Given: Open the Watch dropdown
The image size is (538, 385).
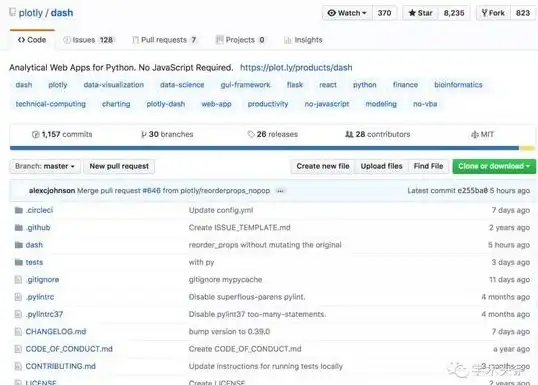Looking at the screenshot, I should pyautogui.click(x=347, y=13).
